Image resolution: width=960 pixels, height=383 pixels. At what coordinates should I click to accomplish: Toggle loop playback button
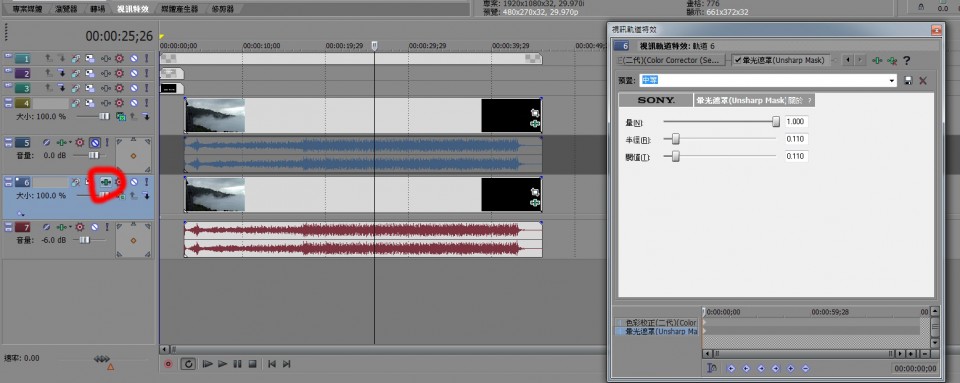(189, 363)
